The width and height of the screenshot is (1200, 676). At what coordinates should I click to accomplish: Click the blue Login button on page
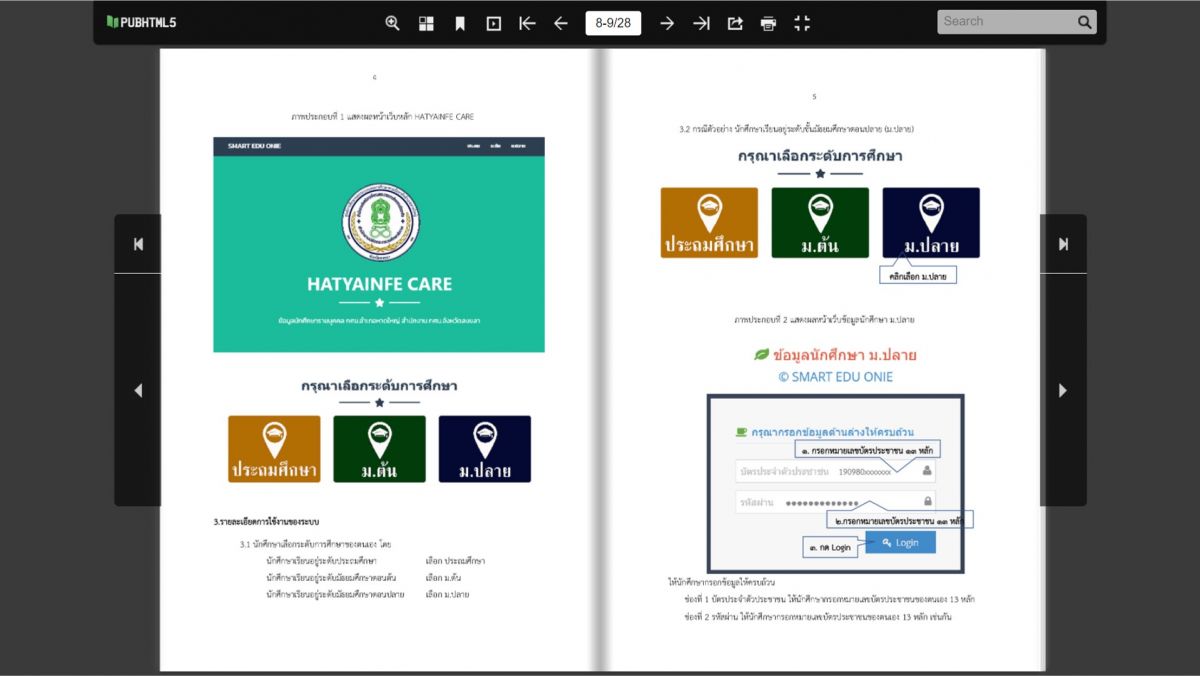(900, 542)
